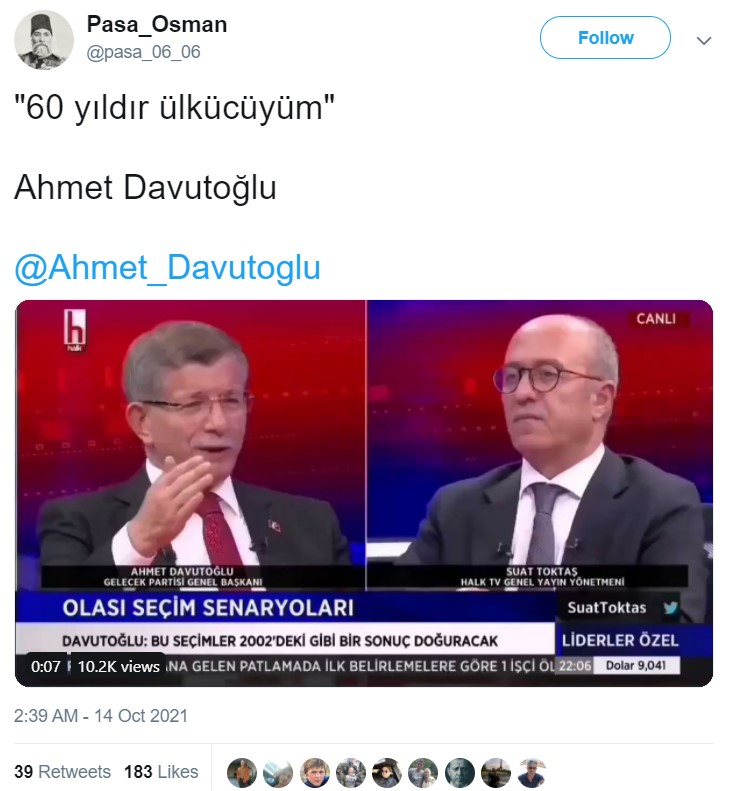Click the Halk TV logo in video
Viewport: 732px width, 791px height.
(75, 330)
